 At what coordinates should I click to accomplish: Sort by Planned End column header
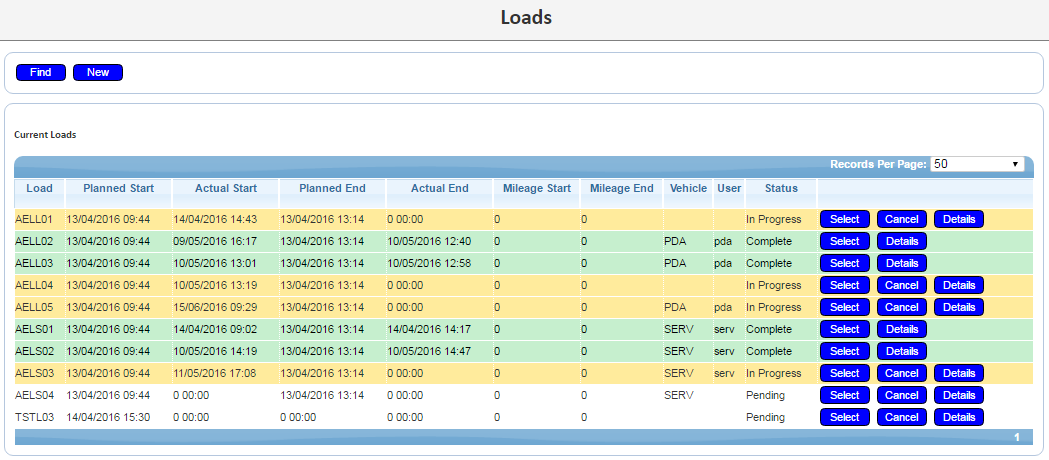332,189
